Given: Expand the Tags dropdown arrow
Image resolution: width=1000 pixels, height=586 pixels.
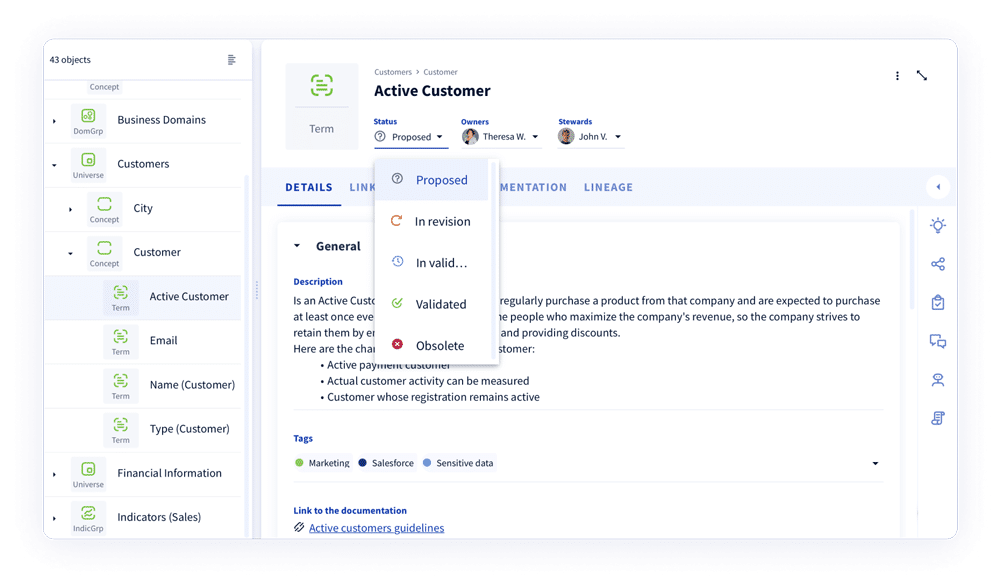Looking at the screenshot, I should pyautogui.click(x=875, y=464).
